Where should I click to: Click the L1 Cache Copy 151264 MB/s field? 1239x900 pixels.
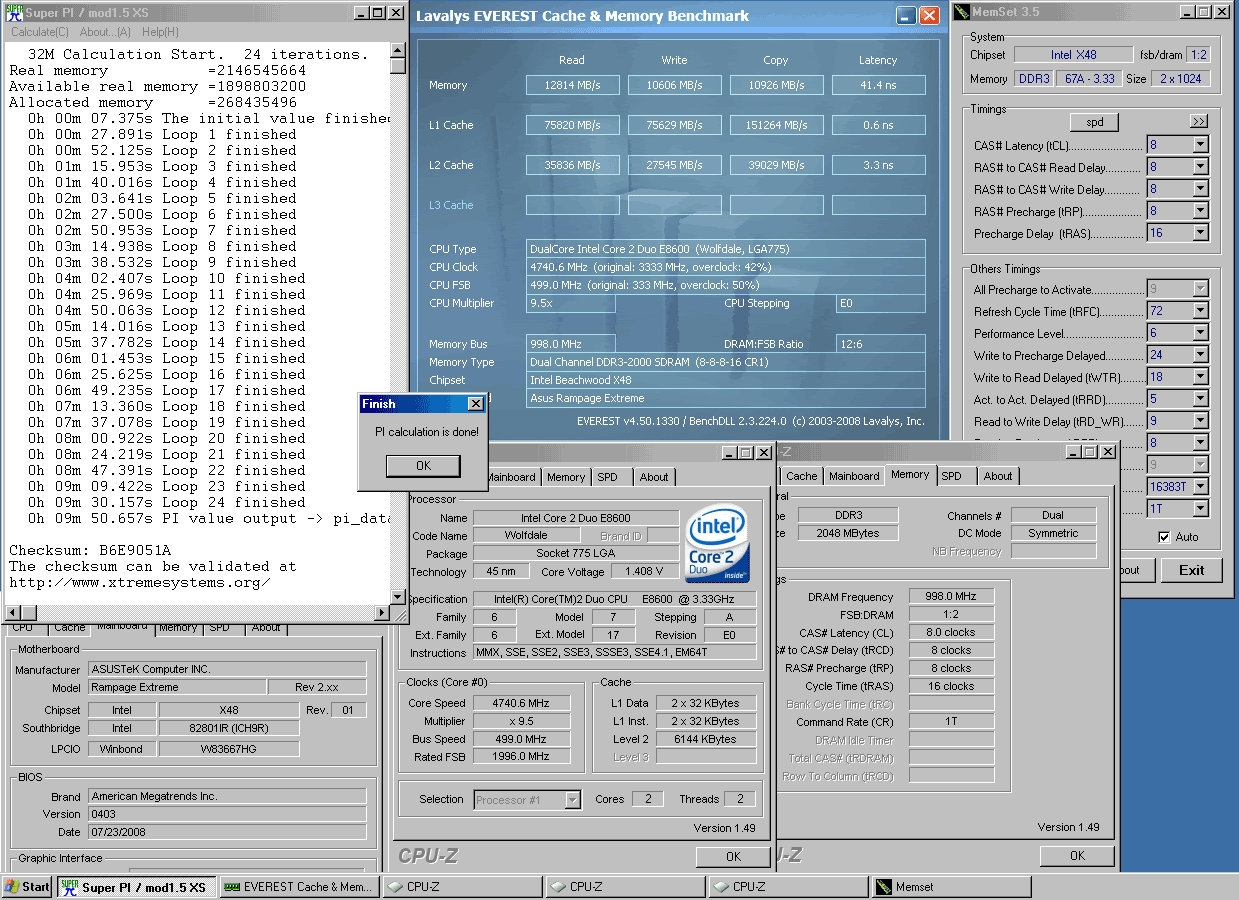[x=776, y=126]
